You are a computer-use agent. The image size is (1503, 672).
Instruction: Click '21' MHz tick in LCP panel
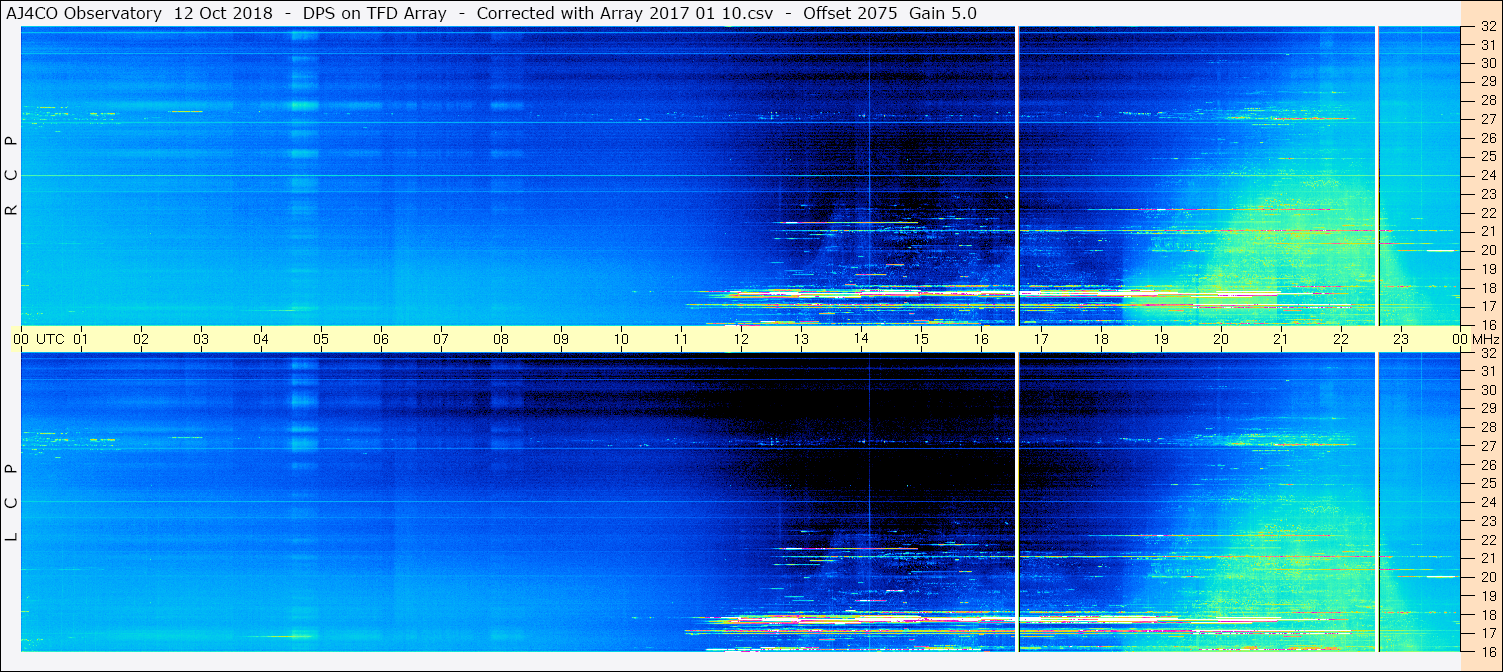pos(1488,558)
